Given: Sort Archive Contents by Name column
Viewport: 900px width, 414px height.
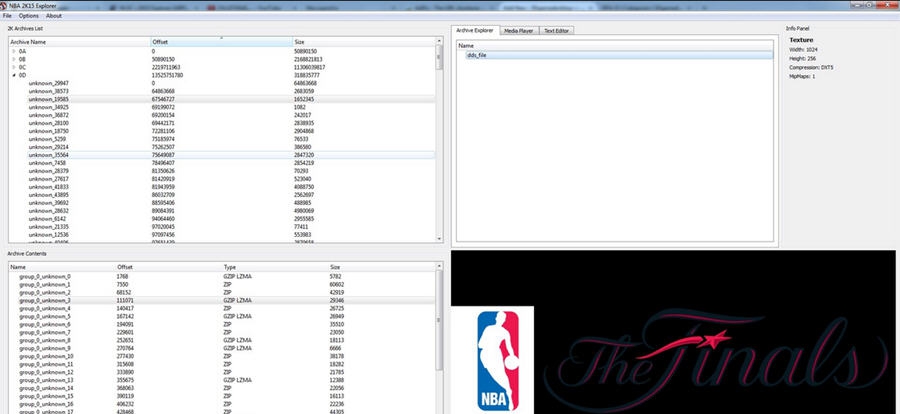Looking at the screenshot, I should [61, 267].
